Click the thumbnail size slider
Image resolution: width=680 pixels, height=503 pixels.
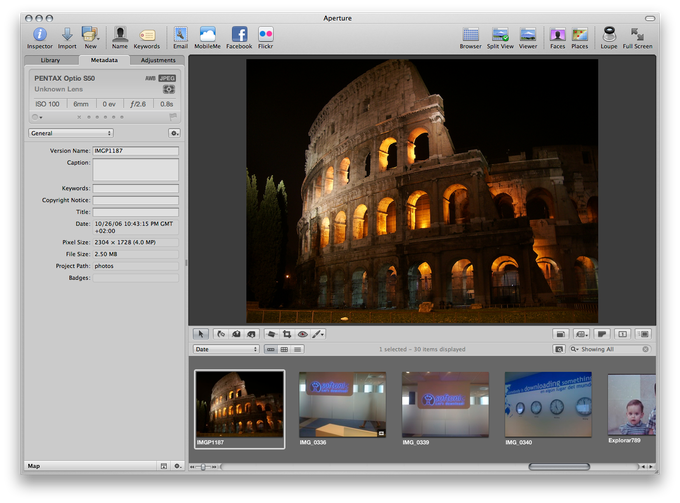tap(203, 467)
